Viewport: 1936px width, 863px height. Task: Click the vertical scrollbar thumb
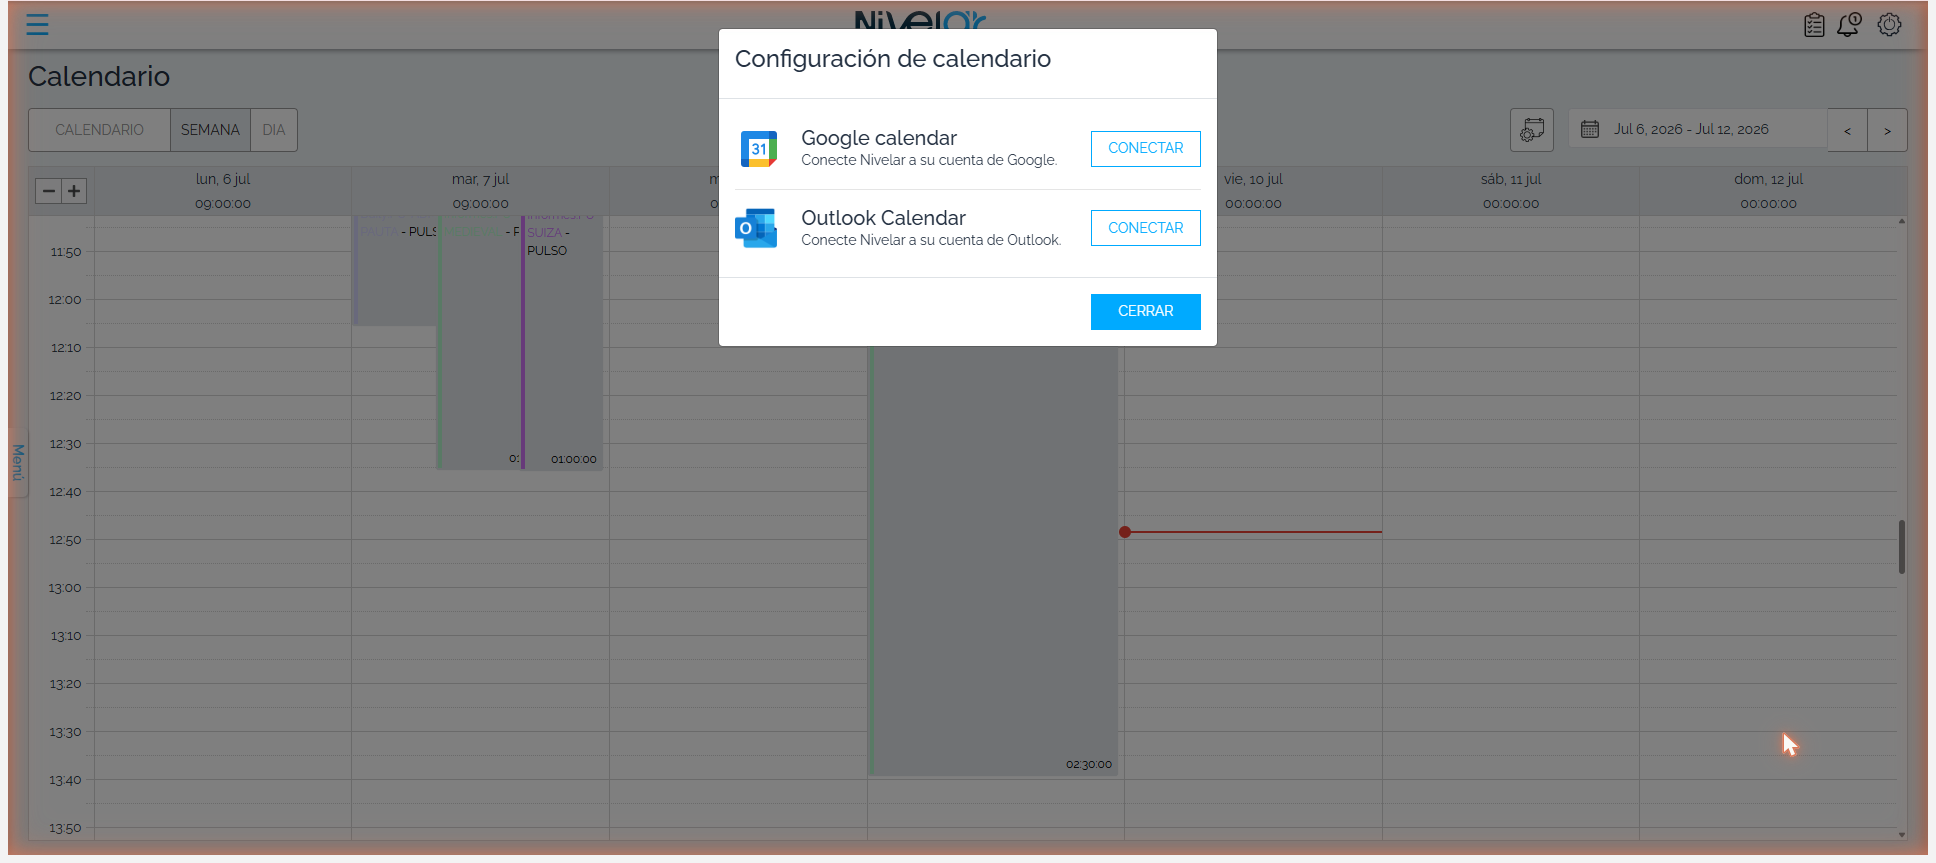(1901, 547)
